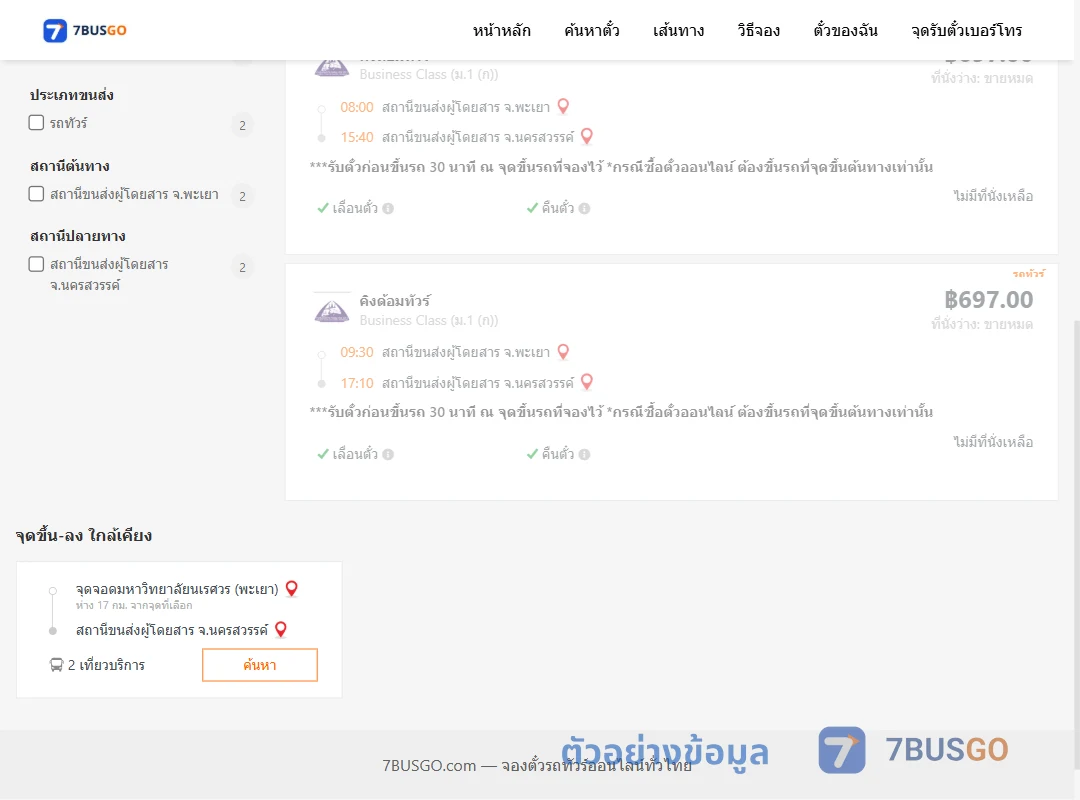Image resolution: width=1080 pixels, height=800 pixels.
Task: Click ไม่มีที่นั่งเหลือ on the 09:30 trip
Action: tap(993, 442)
